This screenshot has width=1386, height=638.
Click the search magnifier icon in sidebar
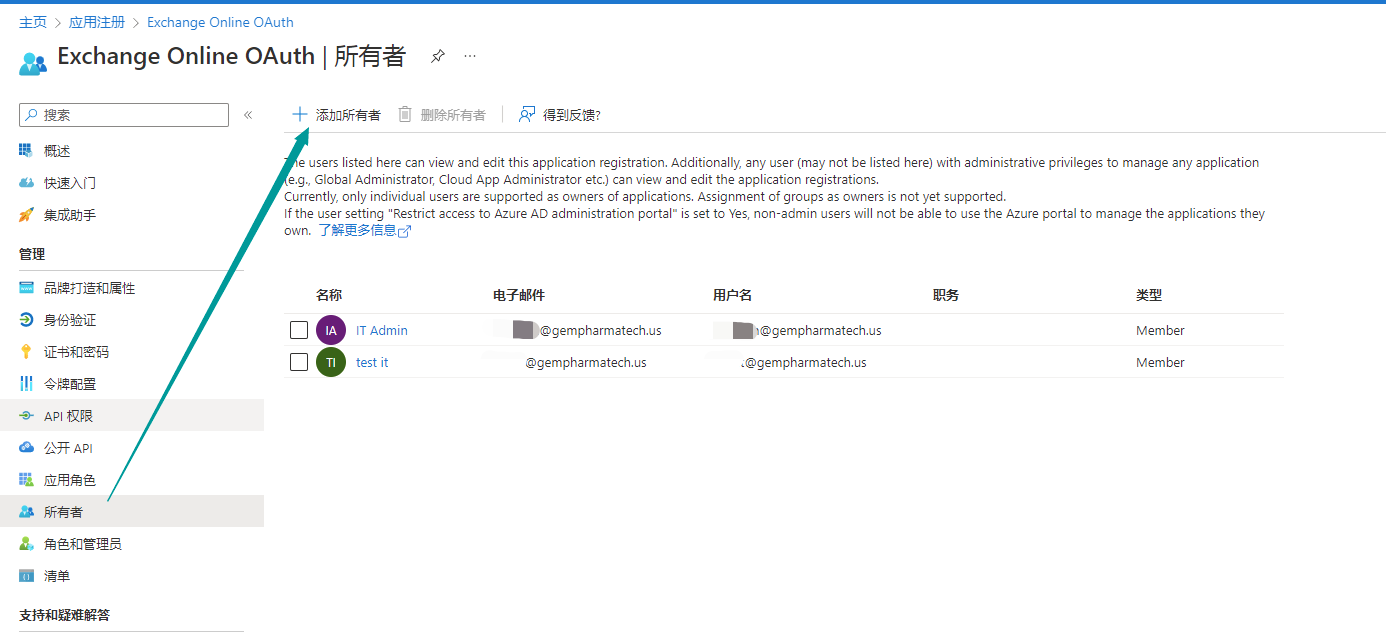click(32, 115)
